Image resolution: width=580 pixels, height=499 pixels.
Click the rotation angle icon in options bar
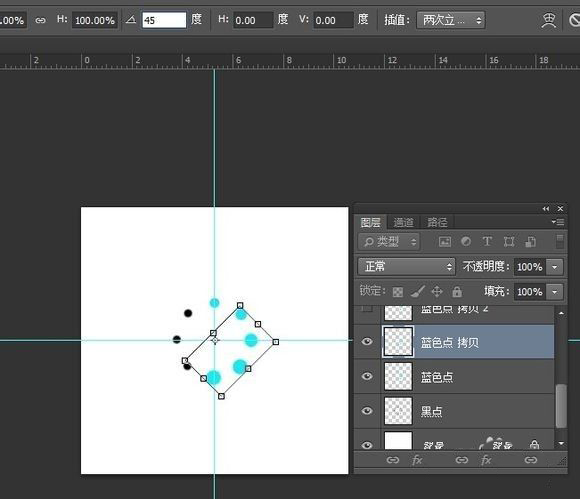point(131,20)
